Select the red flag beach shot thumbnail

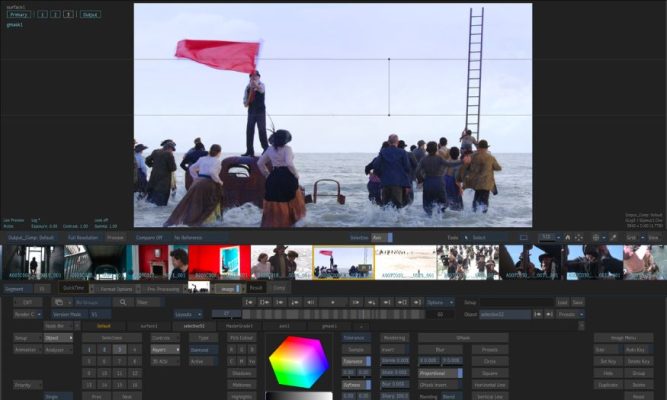point(343,262)
